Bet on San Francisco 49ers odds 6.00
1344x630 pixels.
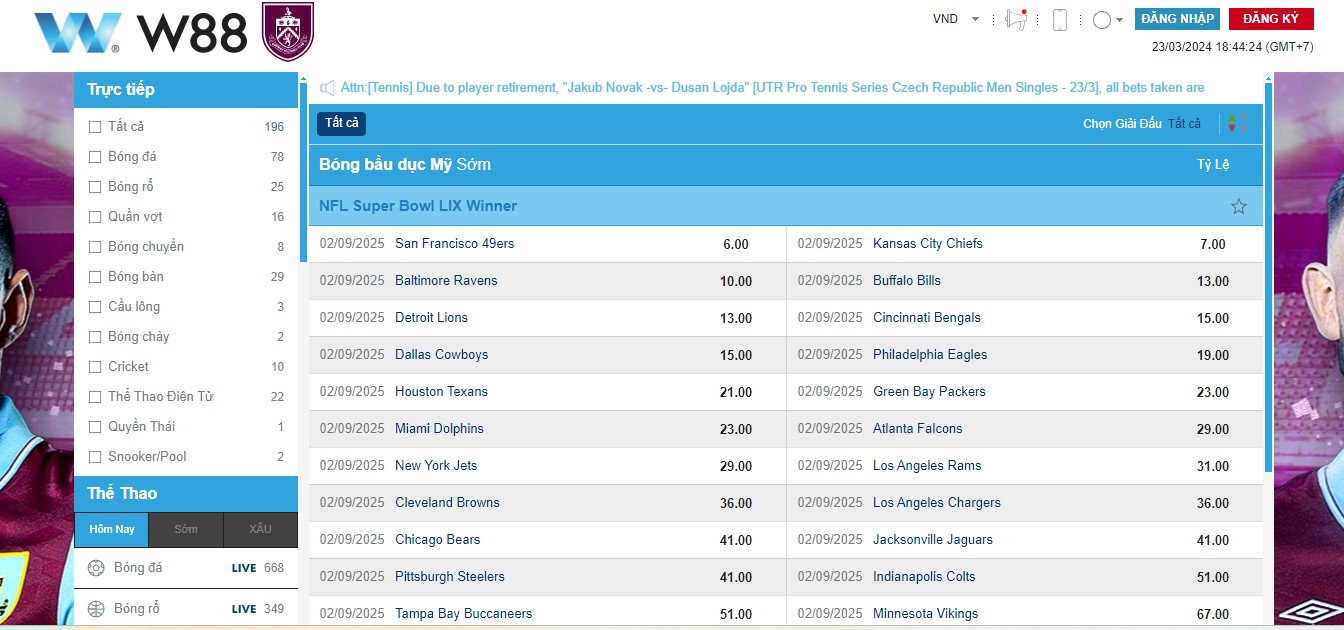pyautogui.click(x=736, y=244)
